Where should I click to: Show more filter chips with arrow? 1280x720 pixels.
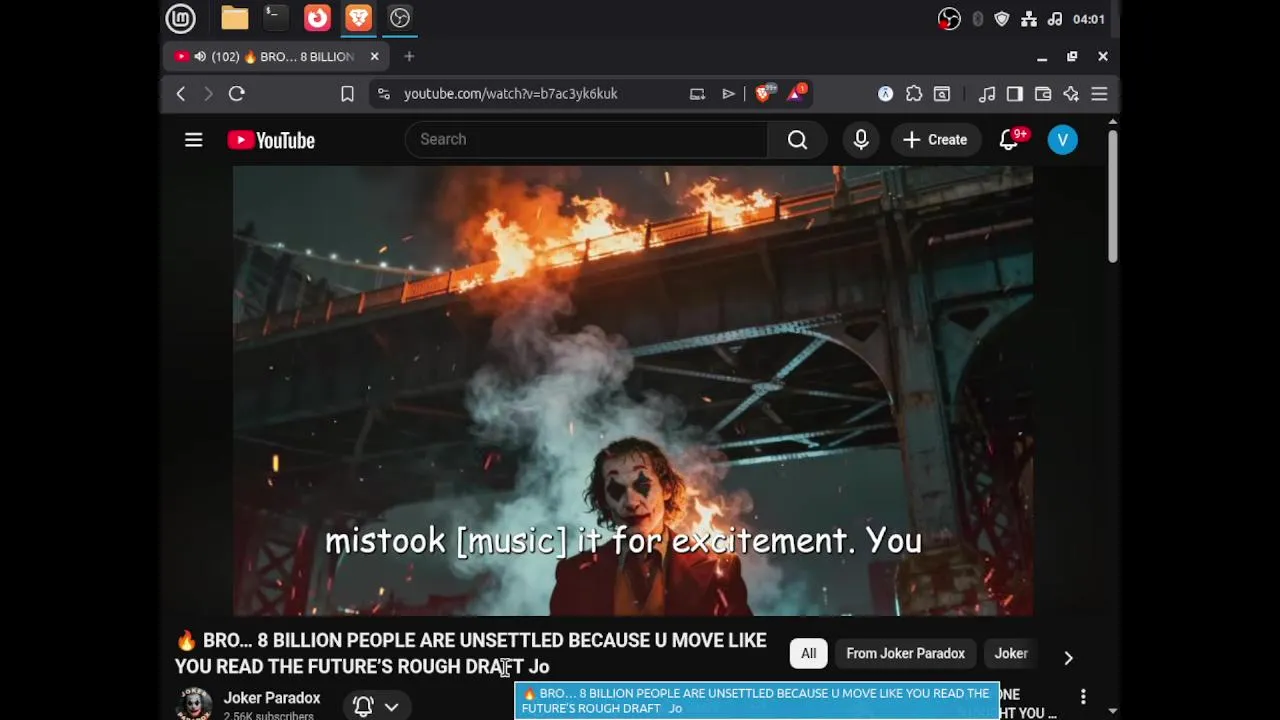[x=1068, y=657]
